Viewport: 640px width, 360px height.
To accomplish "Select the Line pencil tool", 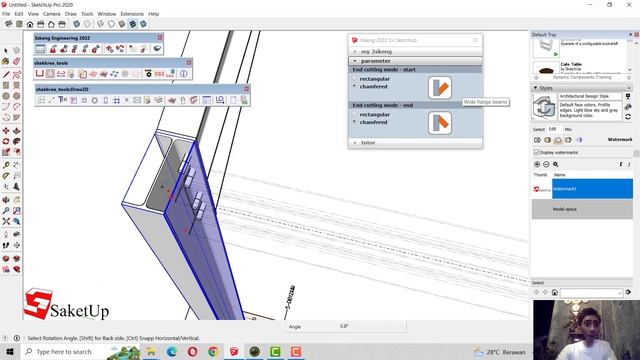I will pos(6,75).
